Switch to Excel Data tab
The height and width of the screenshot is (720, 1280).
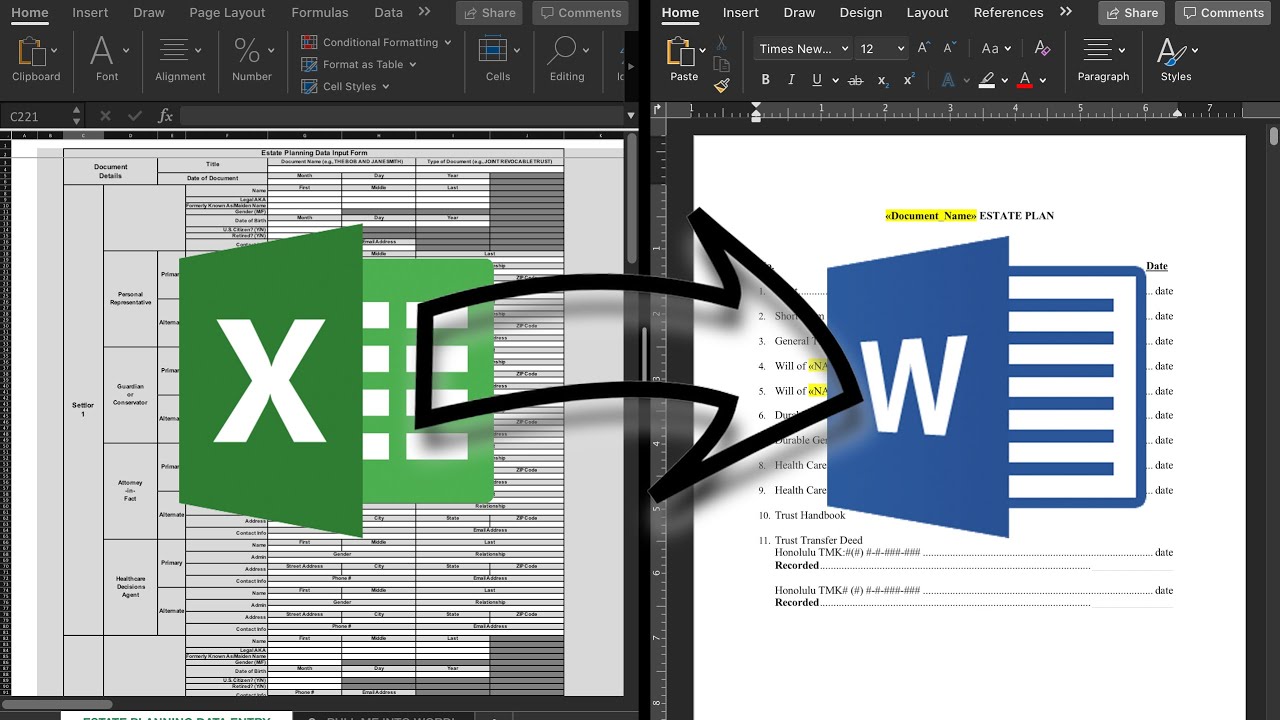click(x=388, y=13)
